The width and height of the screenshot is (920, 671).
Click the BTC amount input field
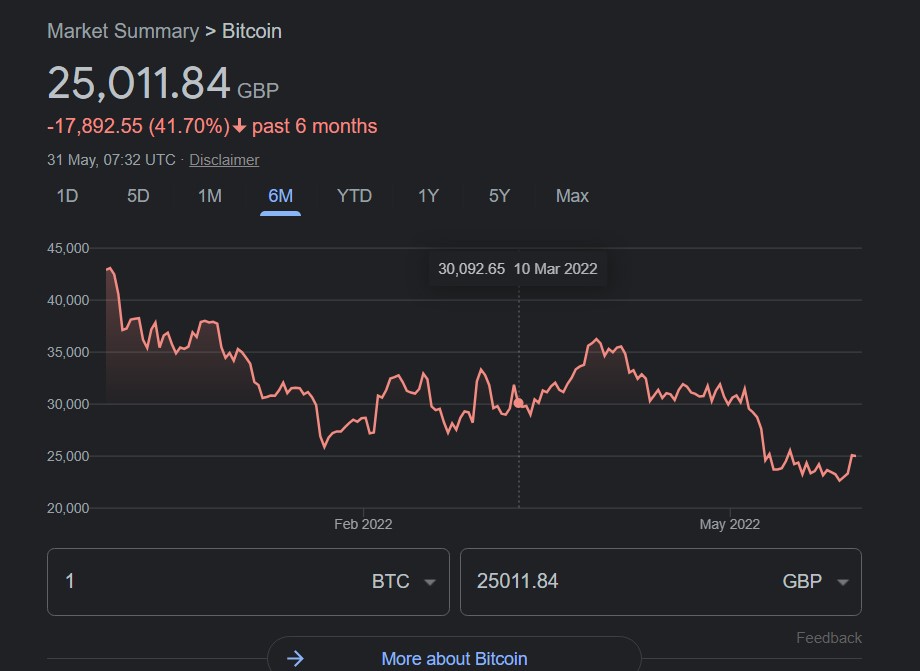[200, 582]
